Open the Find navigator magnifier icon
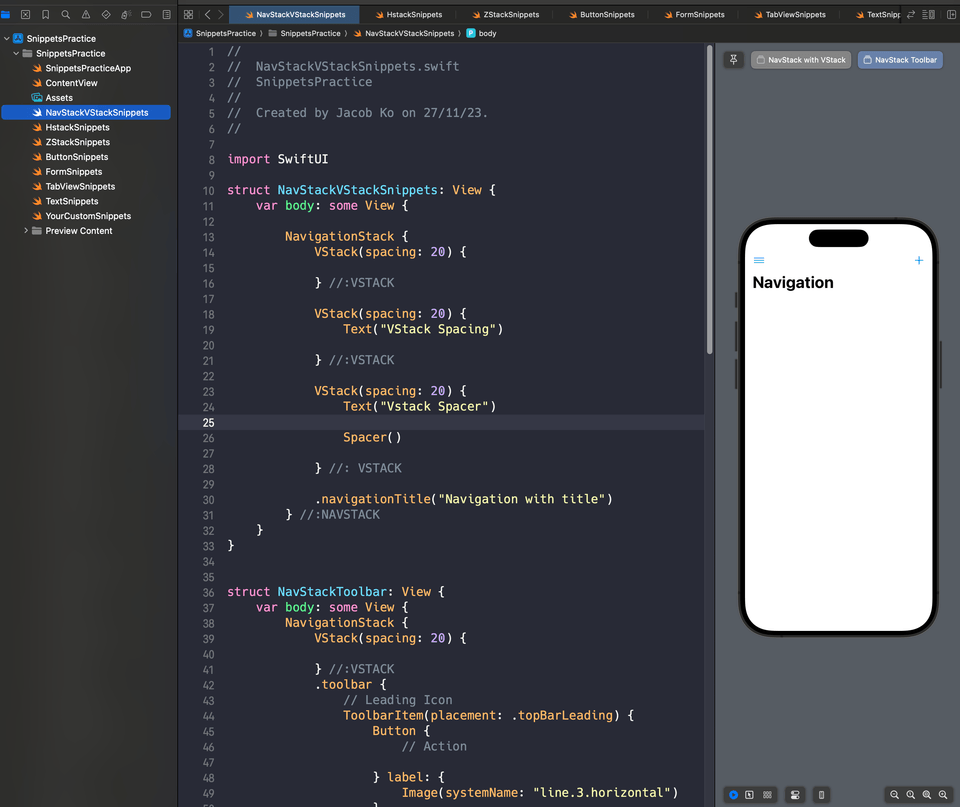Screen dimensions: 960x807 [66, 15]
